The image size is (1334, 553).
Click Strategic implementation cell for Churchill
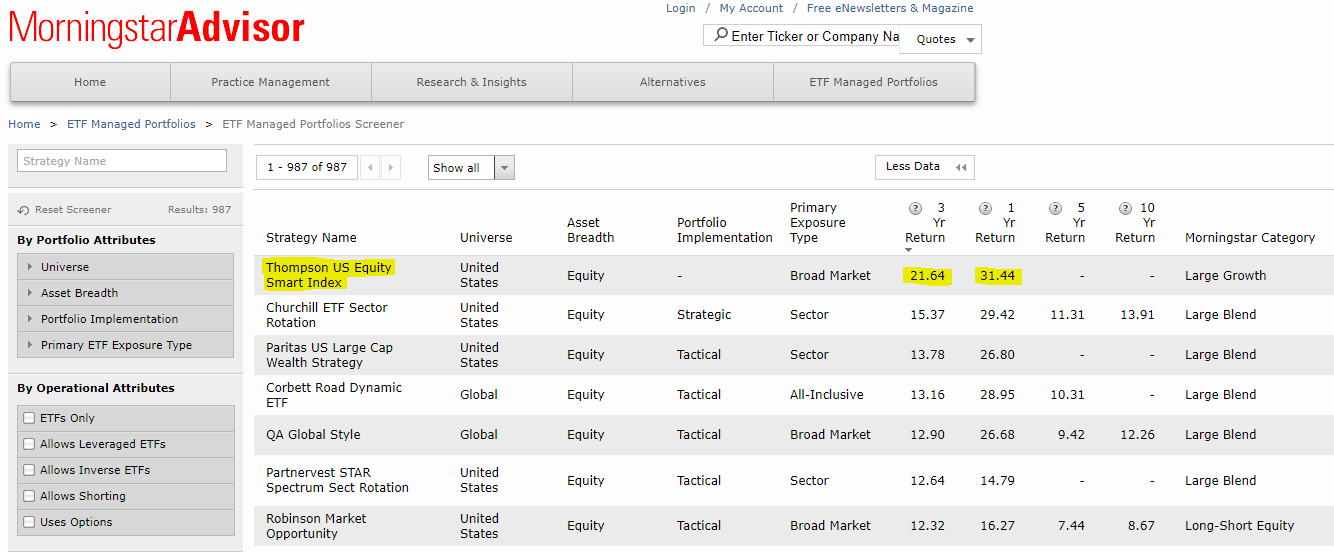point(704,315)
